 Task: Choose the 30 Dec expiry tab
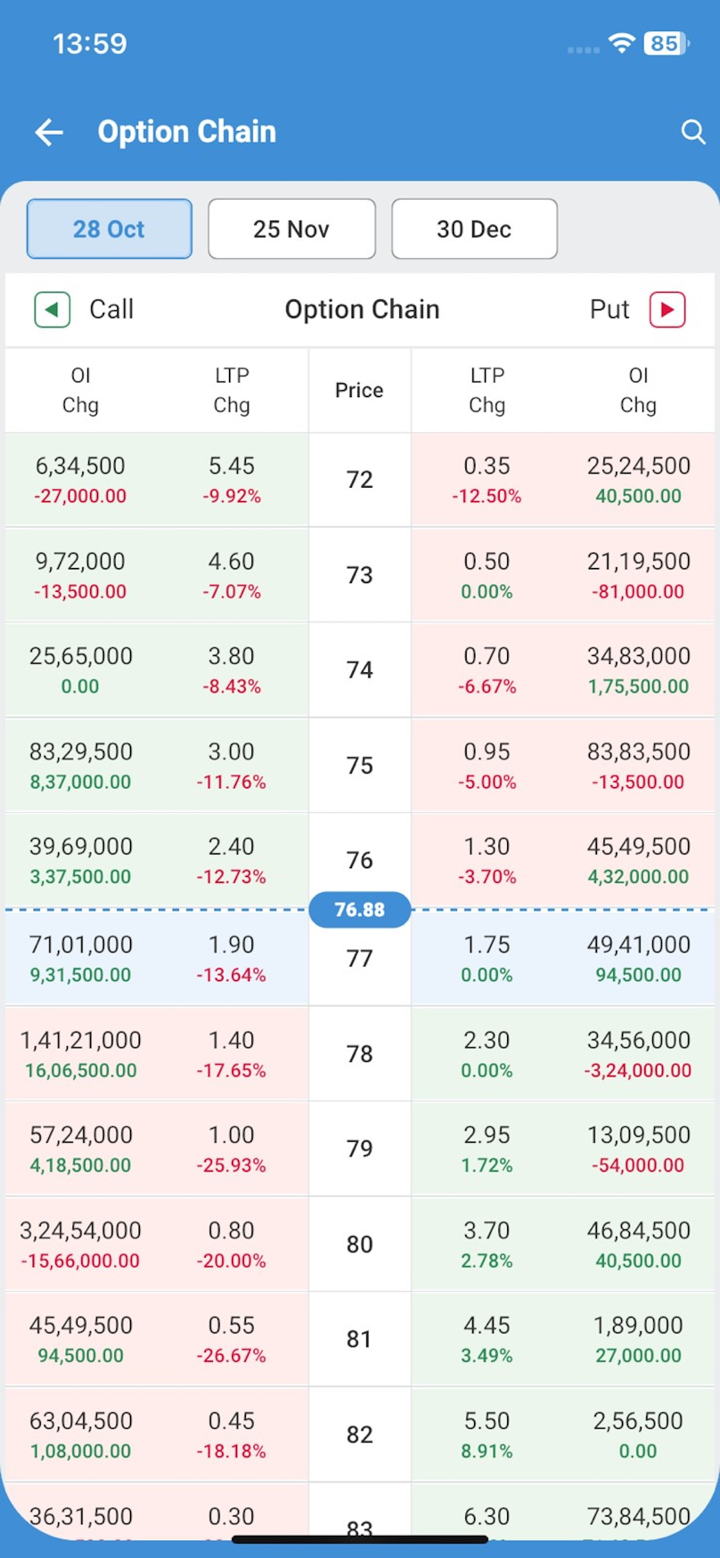(x=474, y=229)
